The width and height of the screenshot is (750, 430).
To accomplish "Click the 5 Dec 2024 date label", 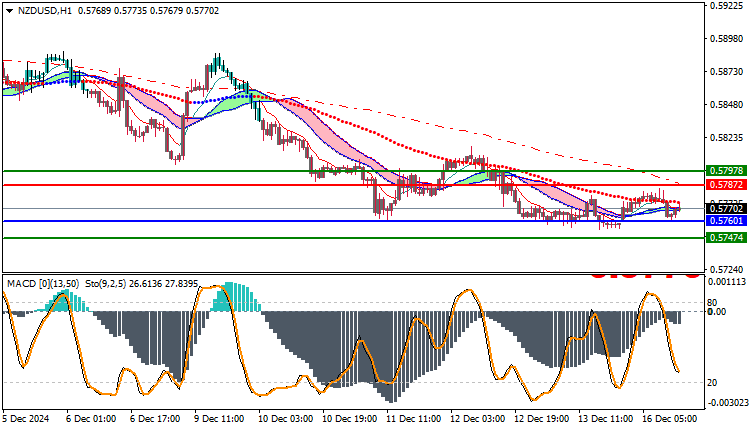I will click(26, 419).
